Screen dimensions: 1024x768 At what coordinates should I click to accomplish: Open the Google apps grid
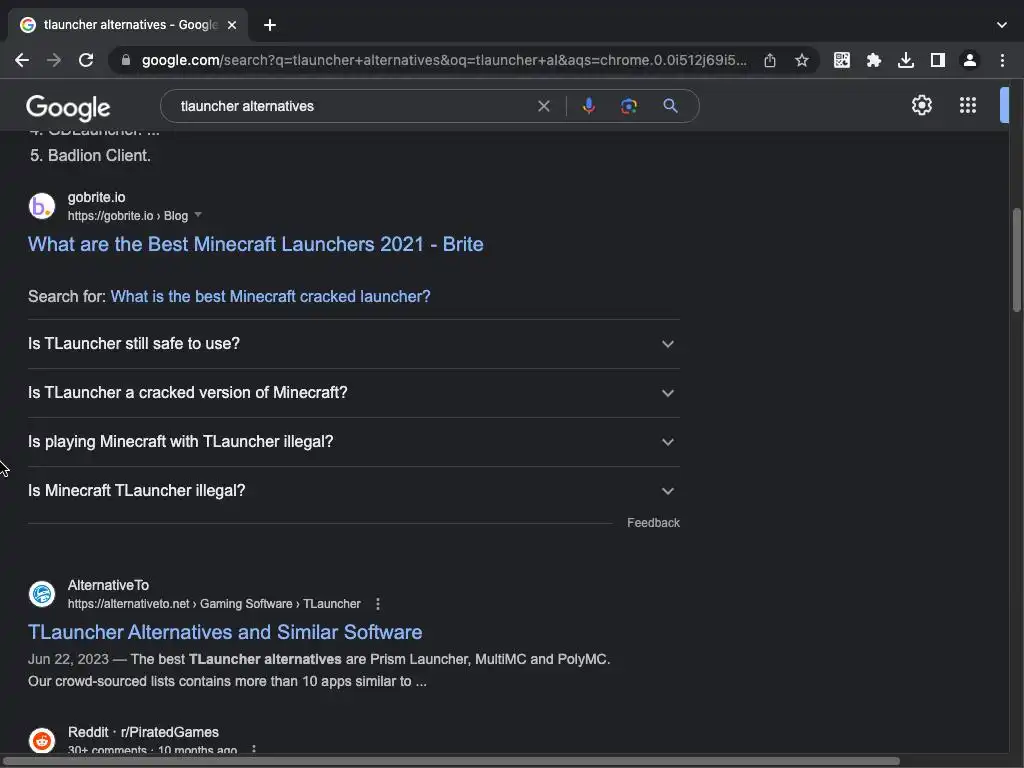(968, 105)
